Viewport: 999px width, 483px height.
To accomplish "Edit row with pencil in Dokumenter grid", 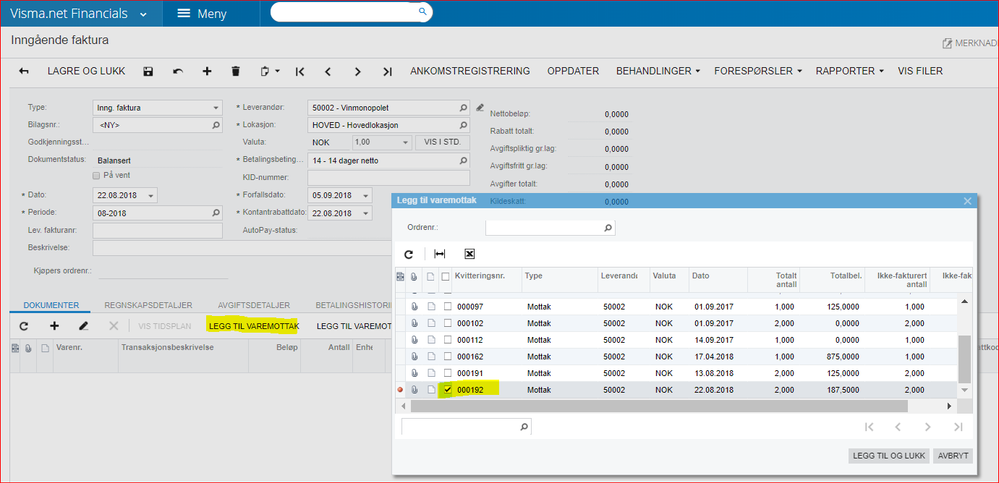I will (x=83, y=326).
